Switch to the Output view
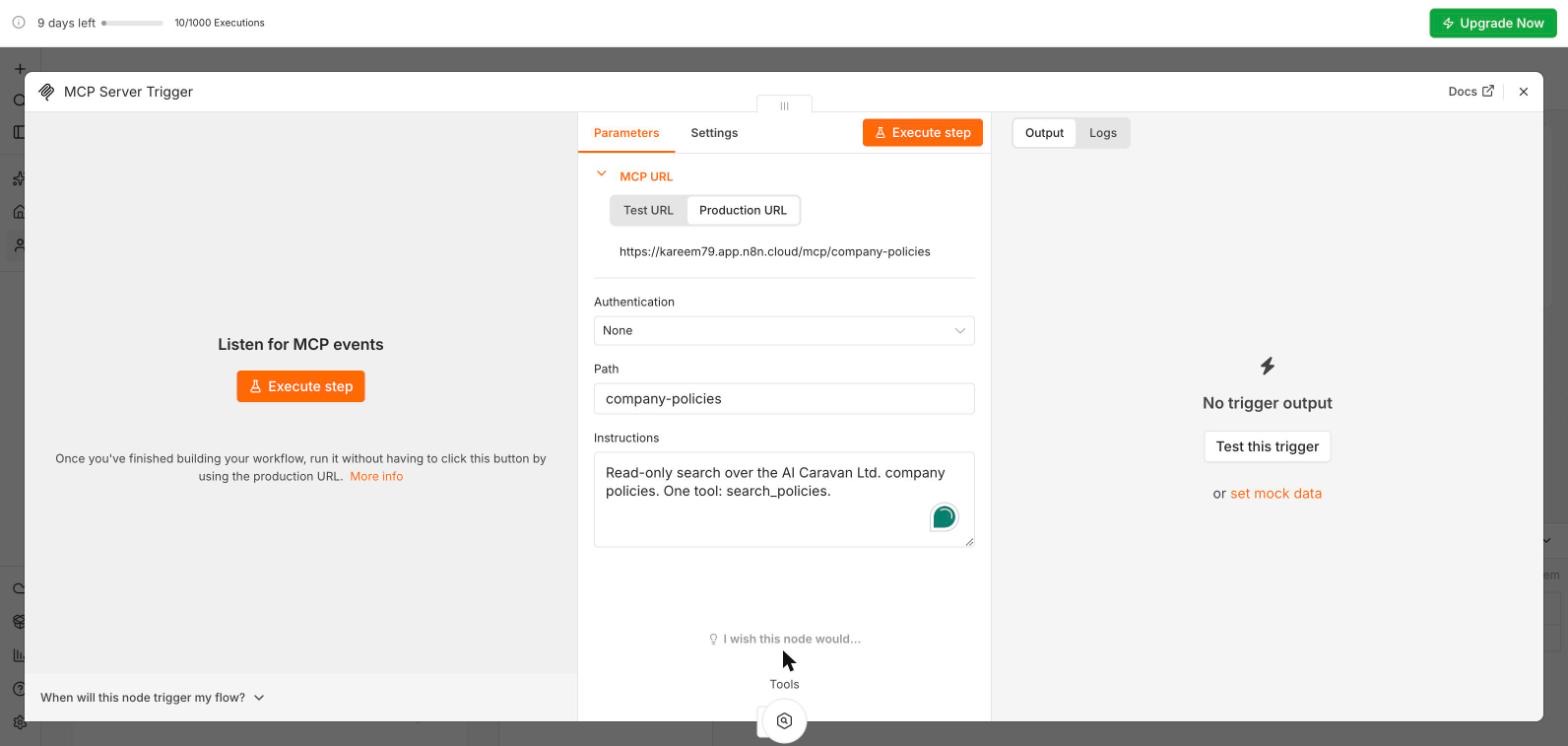The width and height of the screenshot is (1568, 746). point(1044,133)
